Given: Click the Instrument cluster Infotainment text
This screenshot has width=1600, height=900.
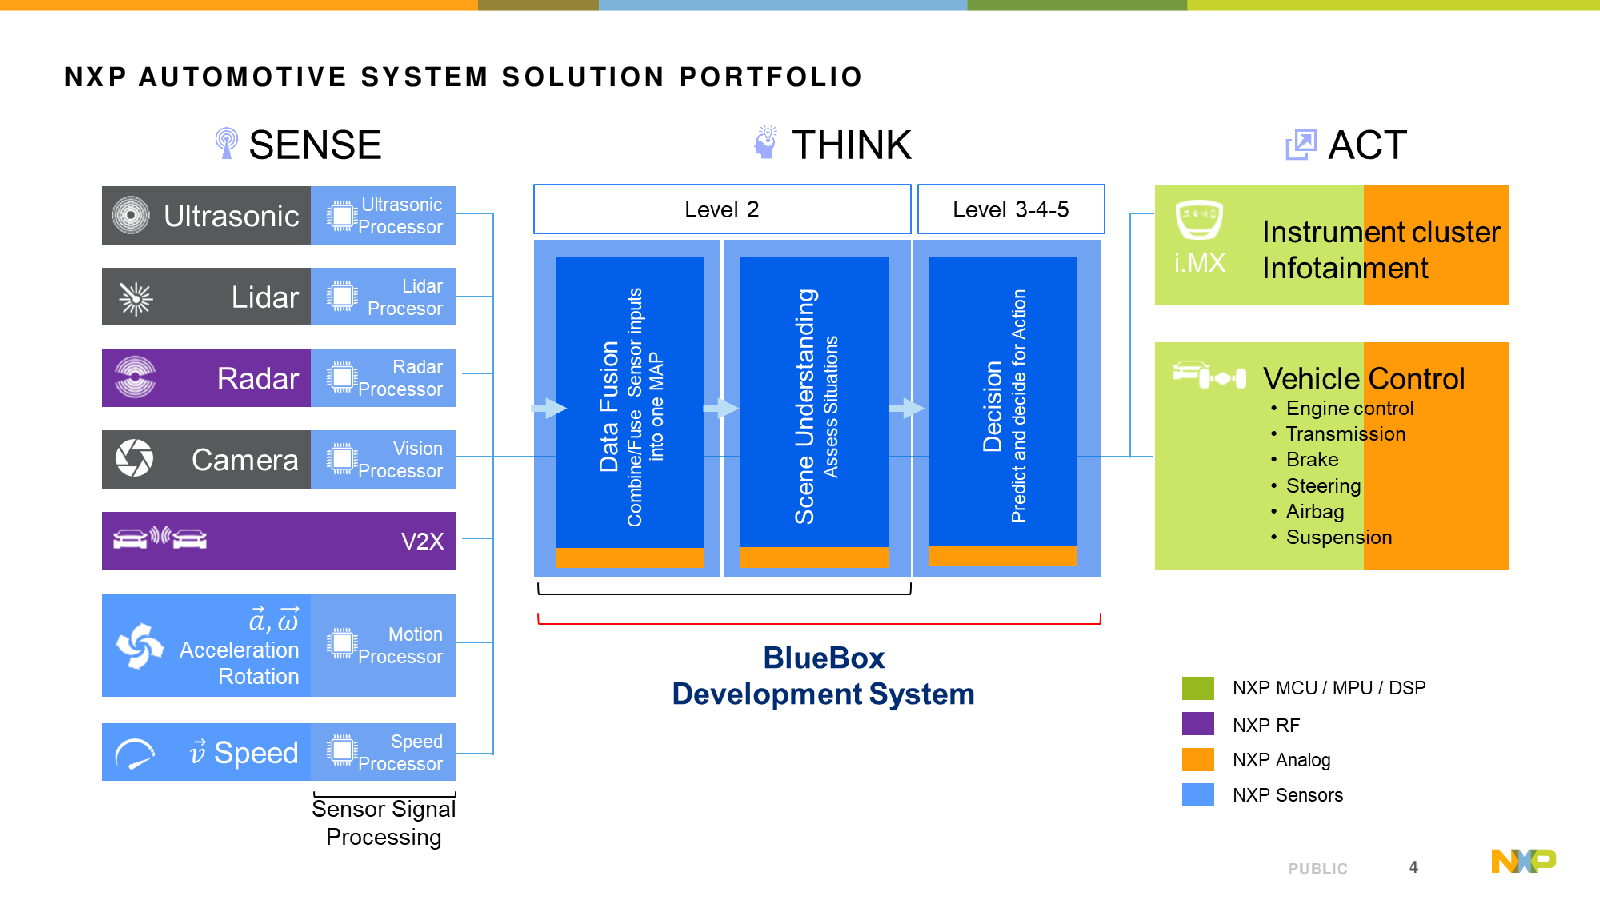Looking at the screenshot, I should point(1381,250).
